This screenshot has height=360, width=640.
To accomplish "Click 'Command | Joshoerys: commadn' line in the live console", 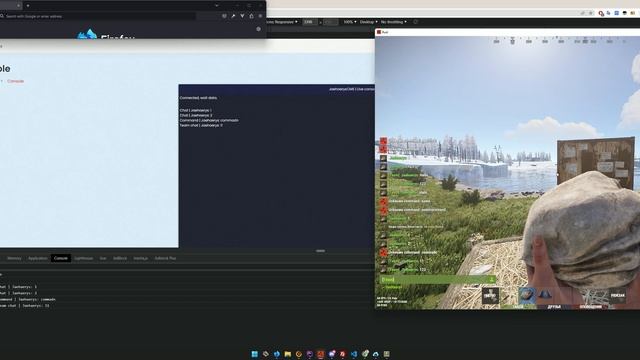I will (x=209, y=120).
